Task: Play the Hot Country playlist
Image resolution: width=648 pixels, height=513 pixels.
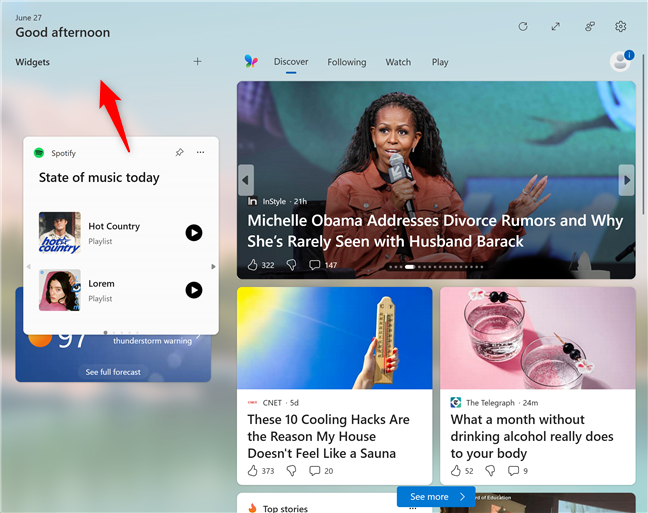Action: point(194,233)
